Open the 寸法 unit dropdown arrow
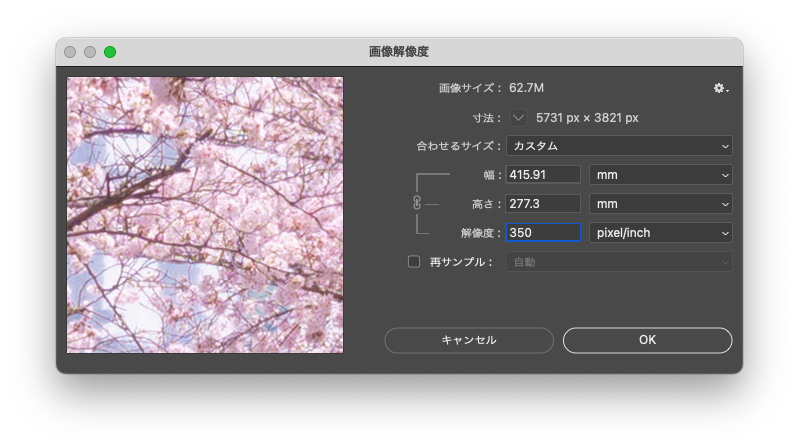 click(518, 118)
